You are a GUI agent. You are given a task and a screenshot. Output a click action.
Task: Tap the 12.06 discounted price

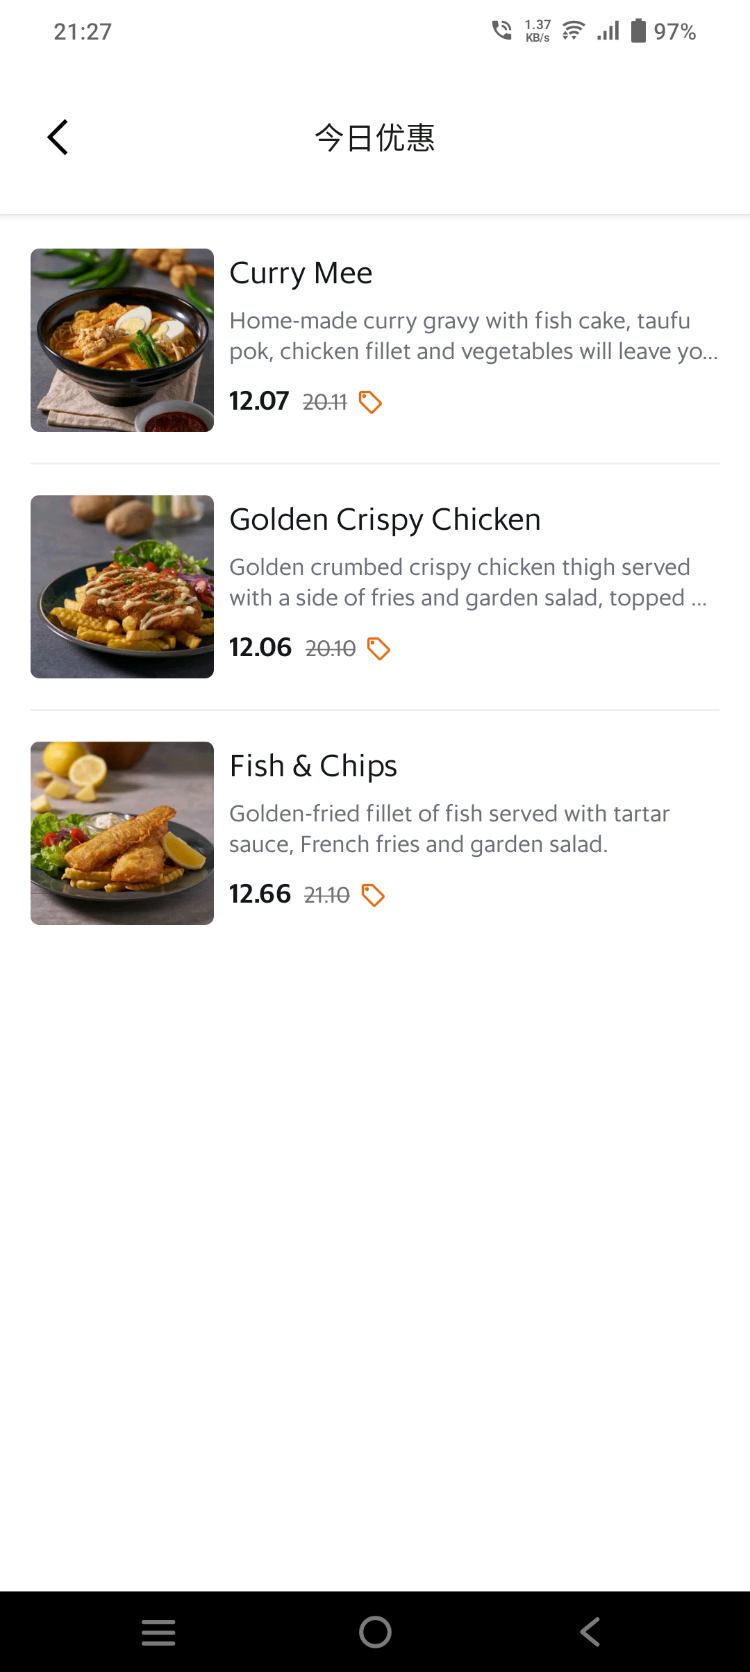[x=260, y=647]
